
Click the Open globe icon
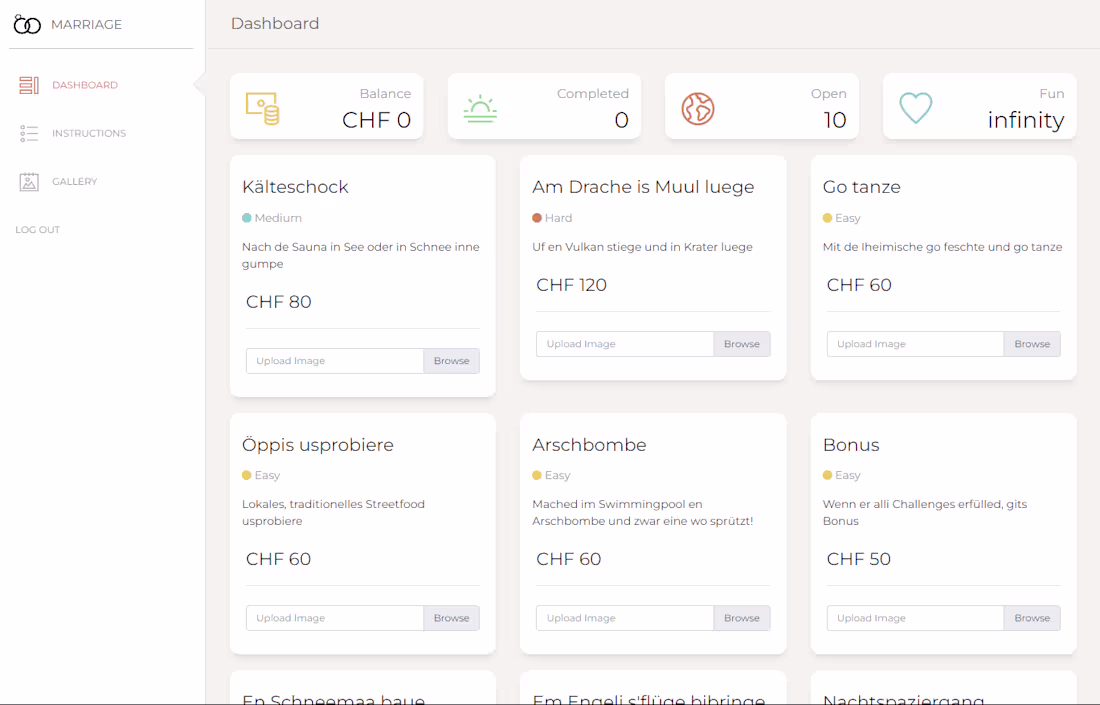pos(698,108)
